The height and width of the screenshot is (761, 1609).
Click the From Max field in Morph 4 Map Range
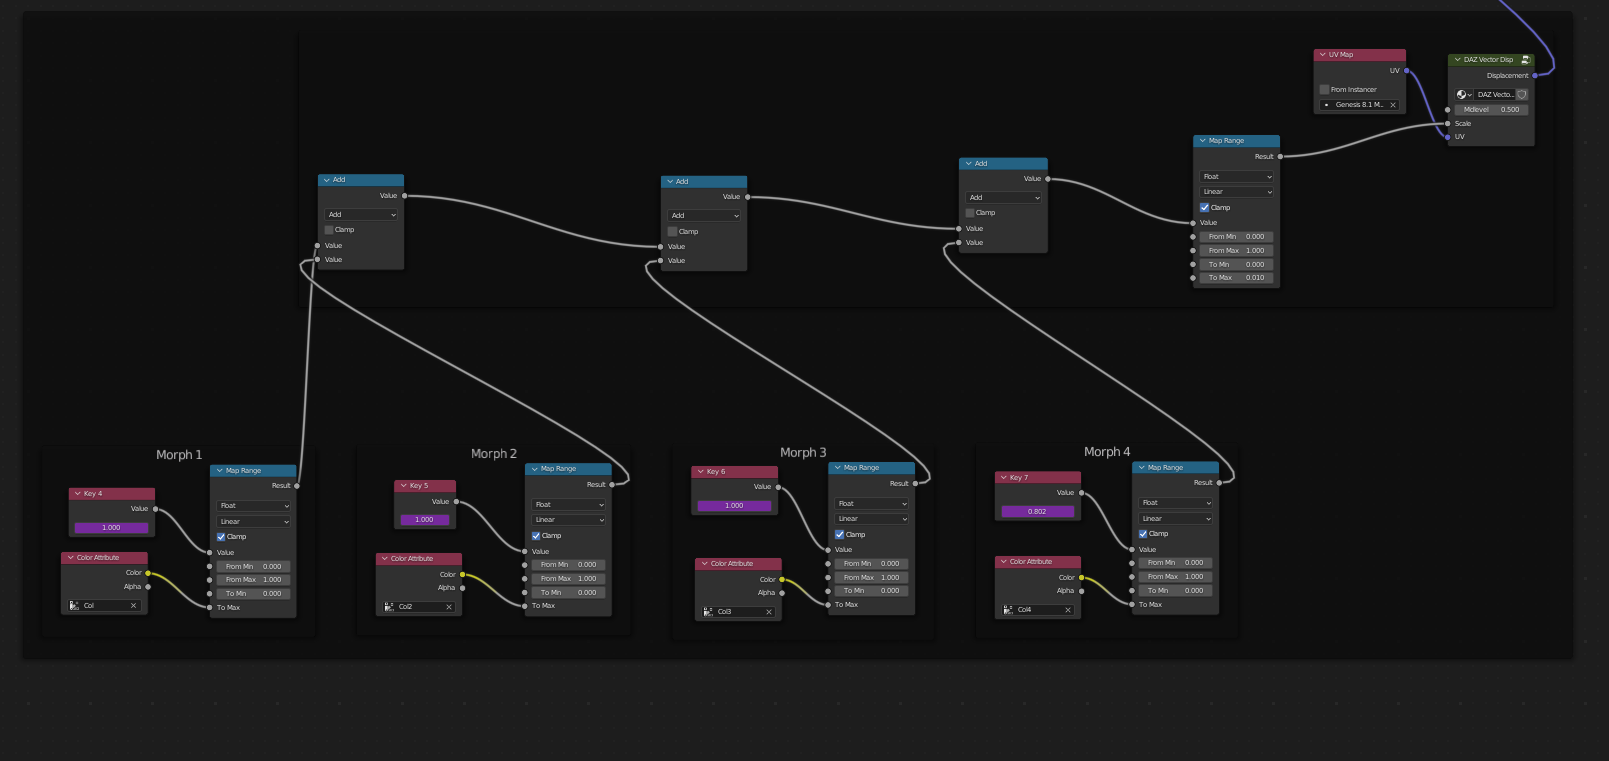click(x=1176, y=577)
